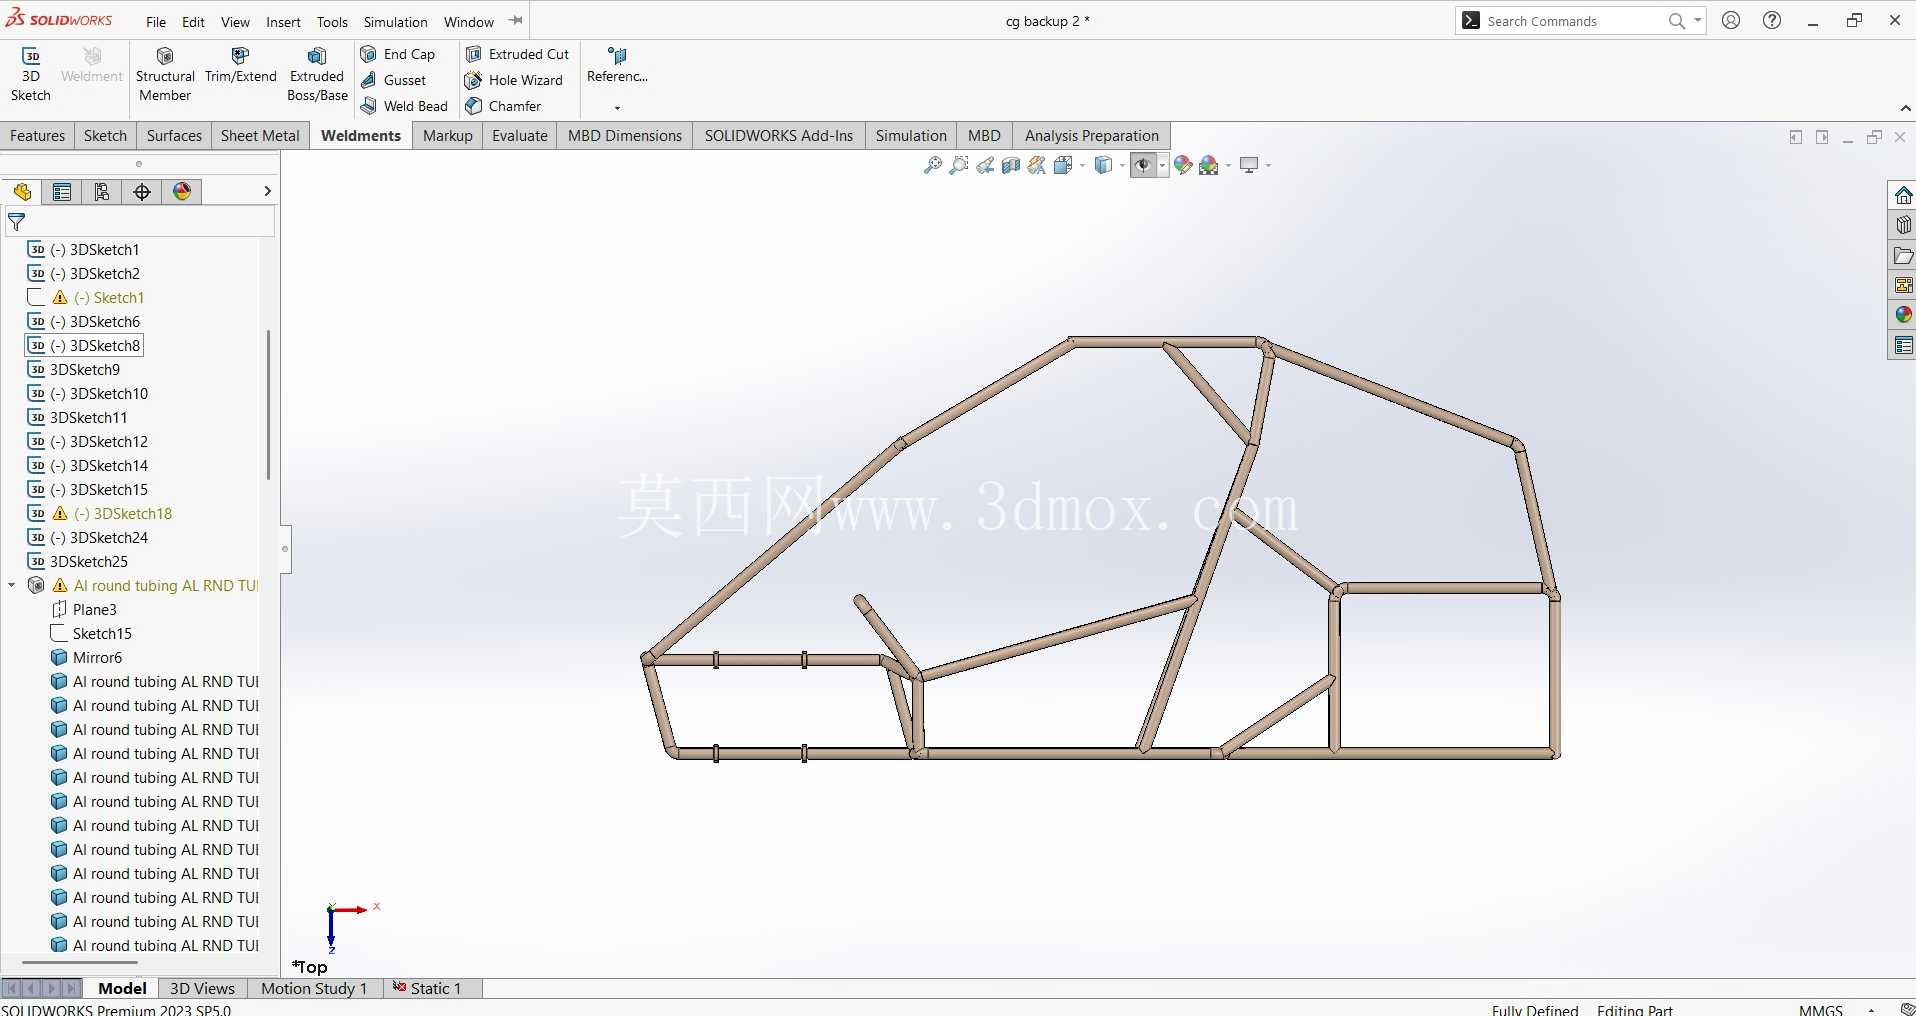Image resolution: width=1916 pixels, height=1016 pixels.
Task: Open the DisplayManager tab
Action: pyautogui.click(x=182, y=192)
